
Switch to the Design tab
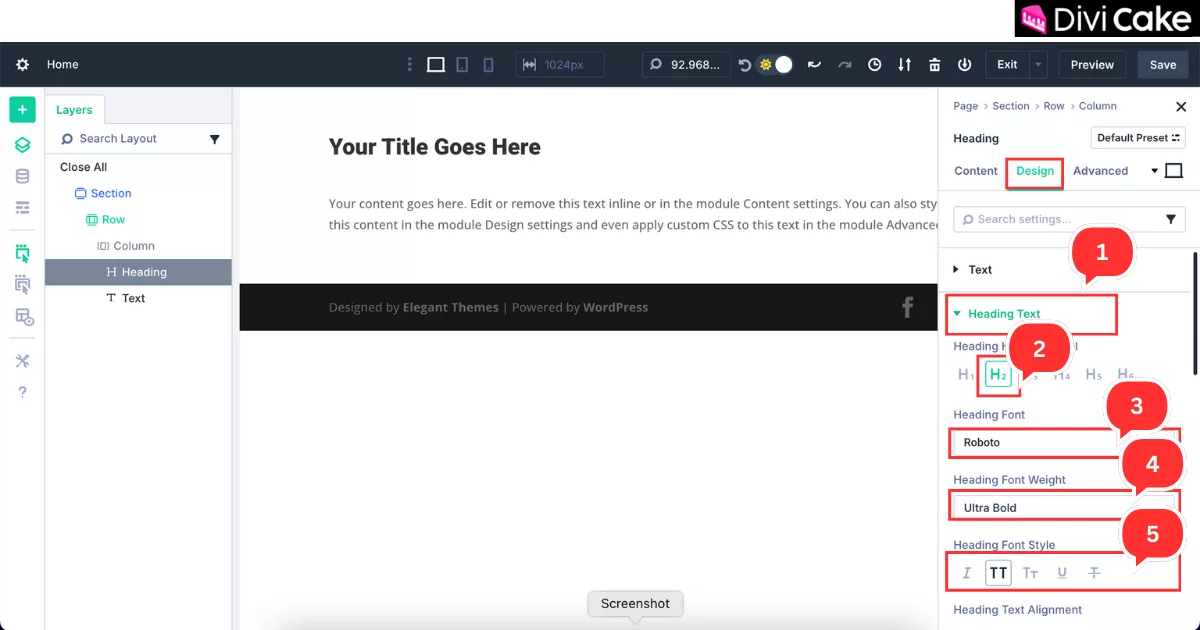coord(1035,171)
